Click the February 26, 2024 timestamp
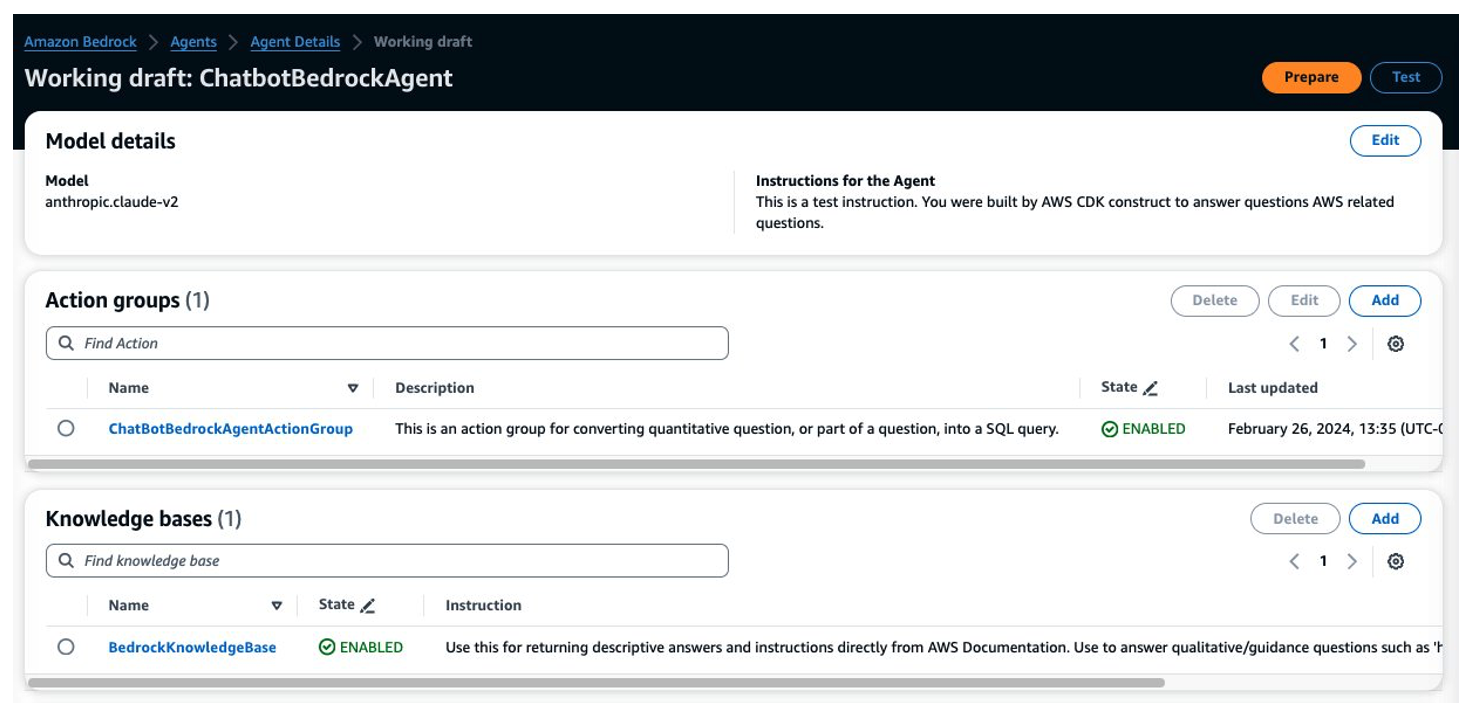The height and width of the screenshot is (703, 1471). 1334,428
